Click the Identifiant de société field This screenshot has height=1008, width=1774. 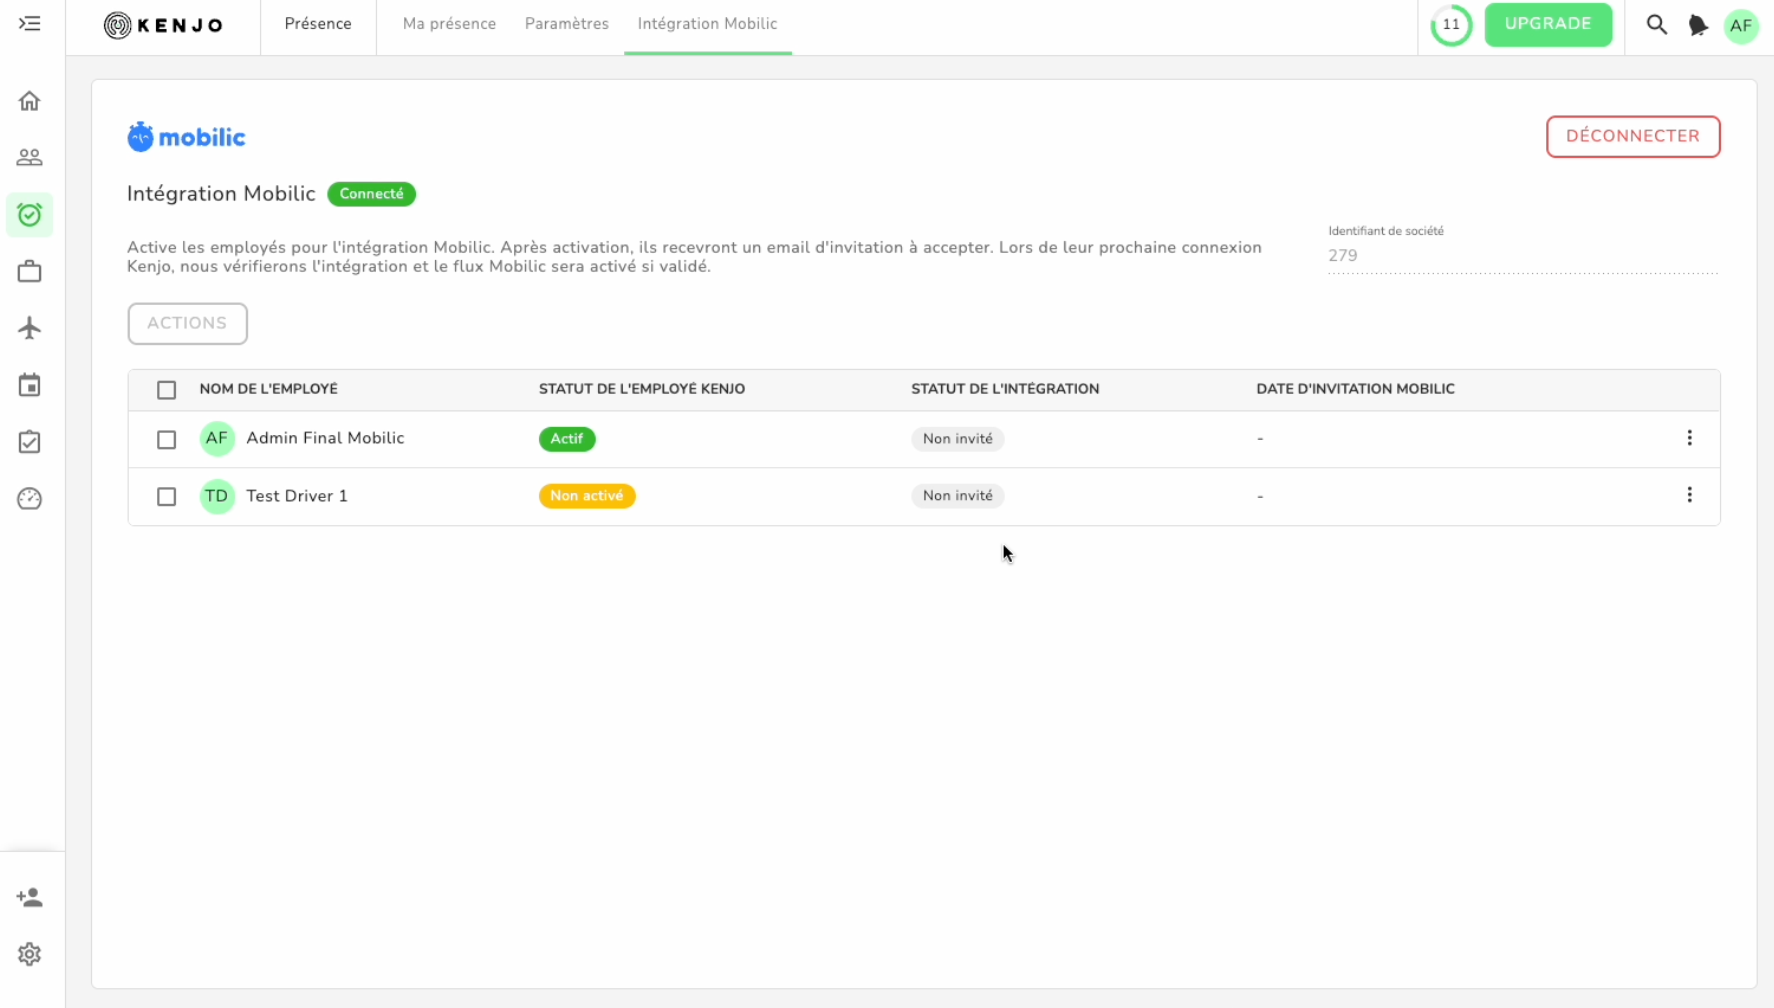pyautogui.click(x=1523, y=256)
